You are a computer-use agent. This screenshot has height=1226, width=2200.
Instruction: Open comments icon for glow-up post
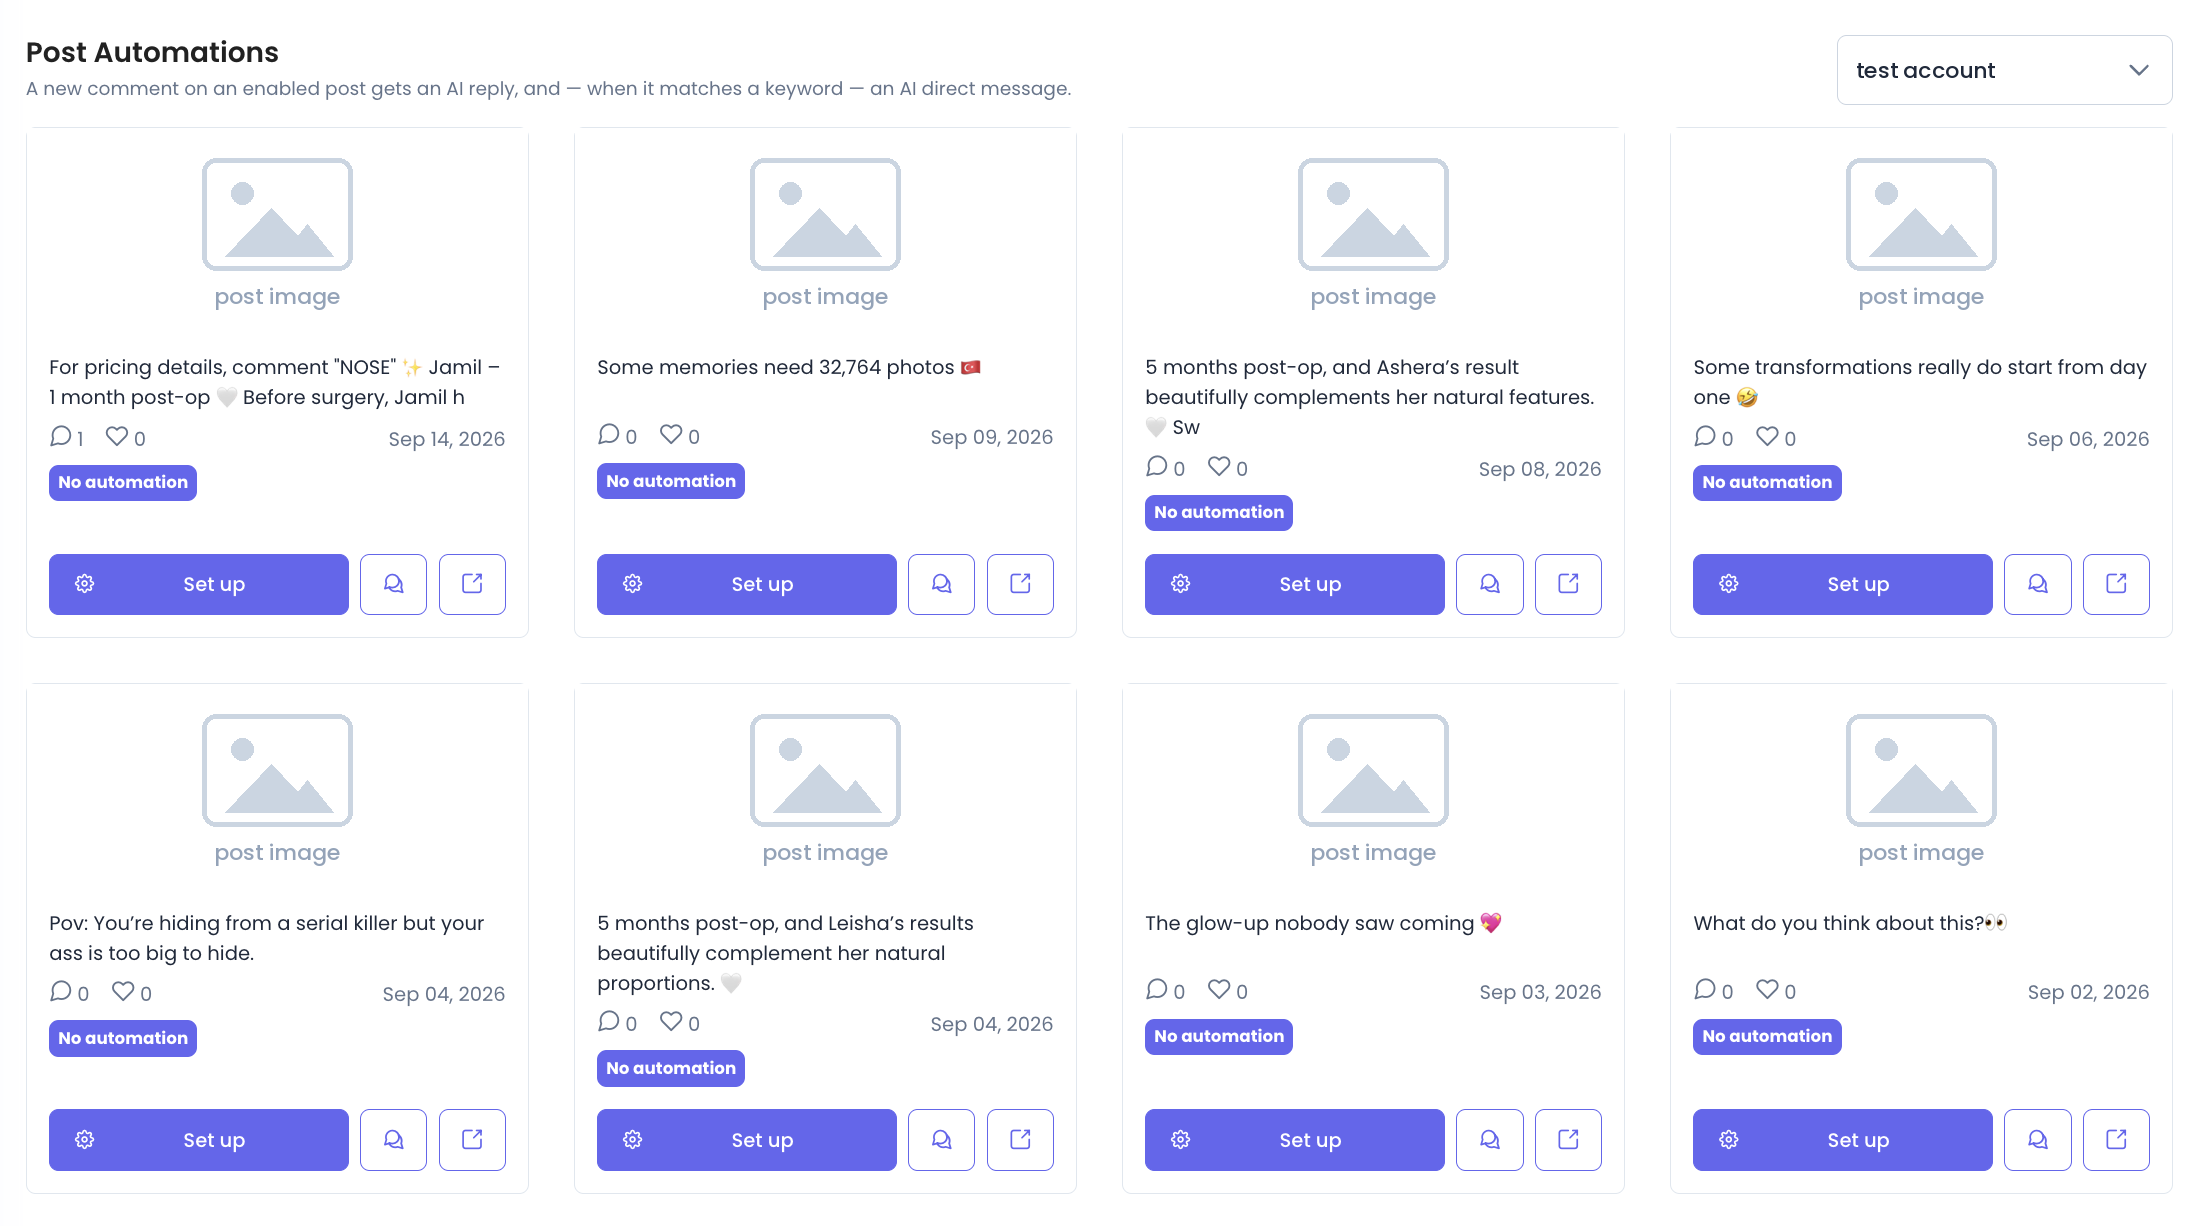1490,1140
